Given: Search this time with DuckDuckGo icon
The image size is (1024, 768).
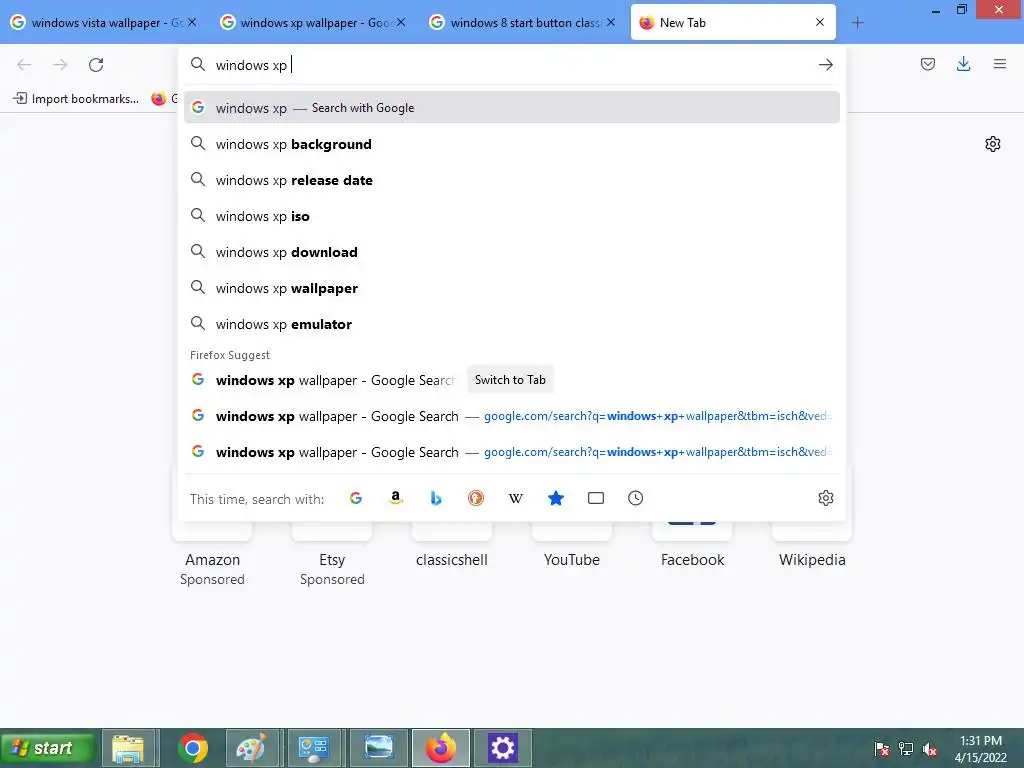Looking at the screenshot, I should click(x=476, y=498).
